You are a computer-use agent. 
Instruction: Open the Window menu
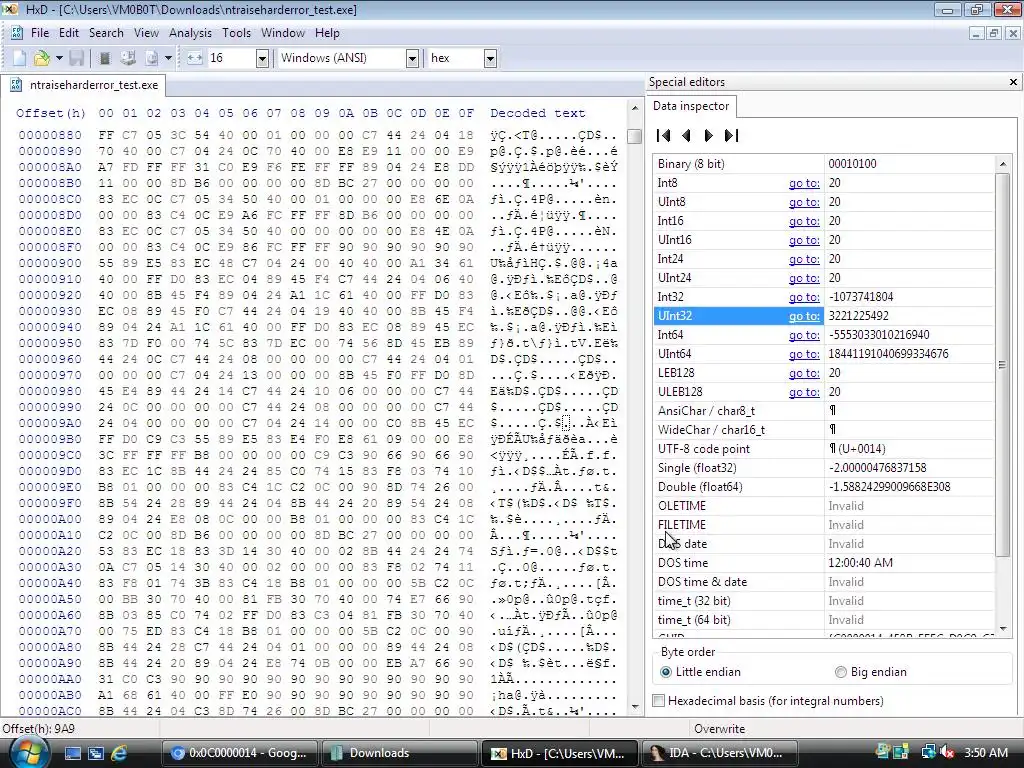coord(283,33)
